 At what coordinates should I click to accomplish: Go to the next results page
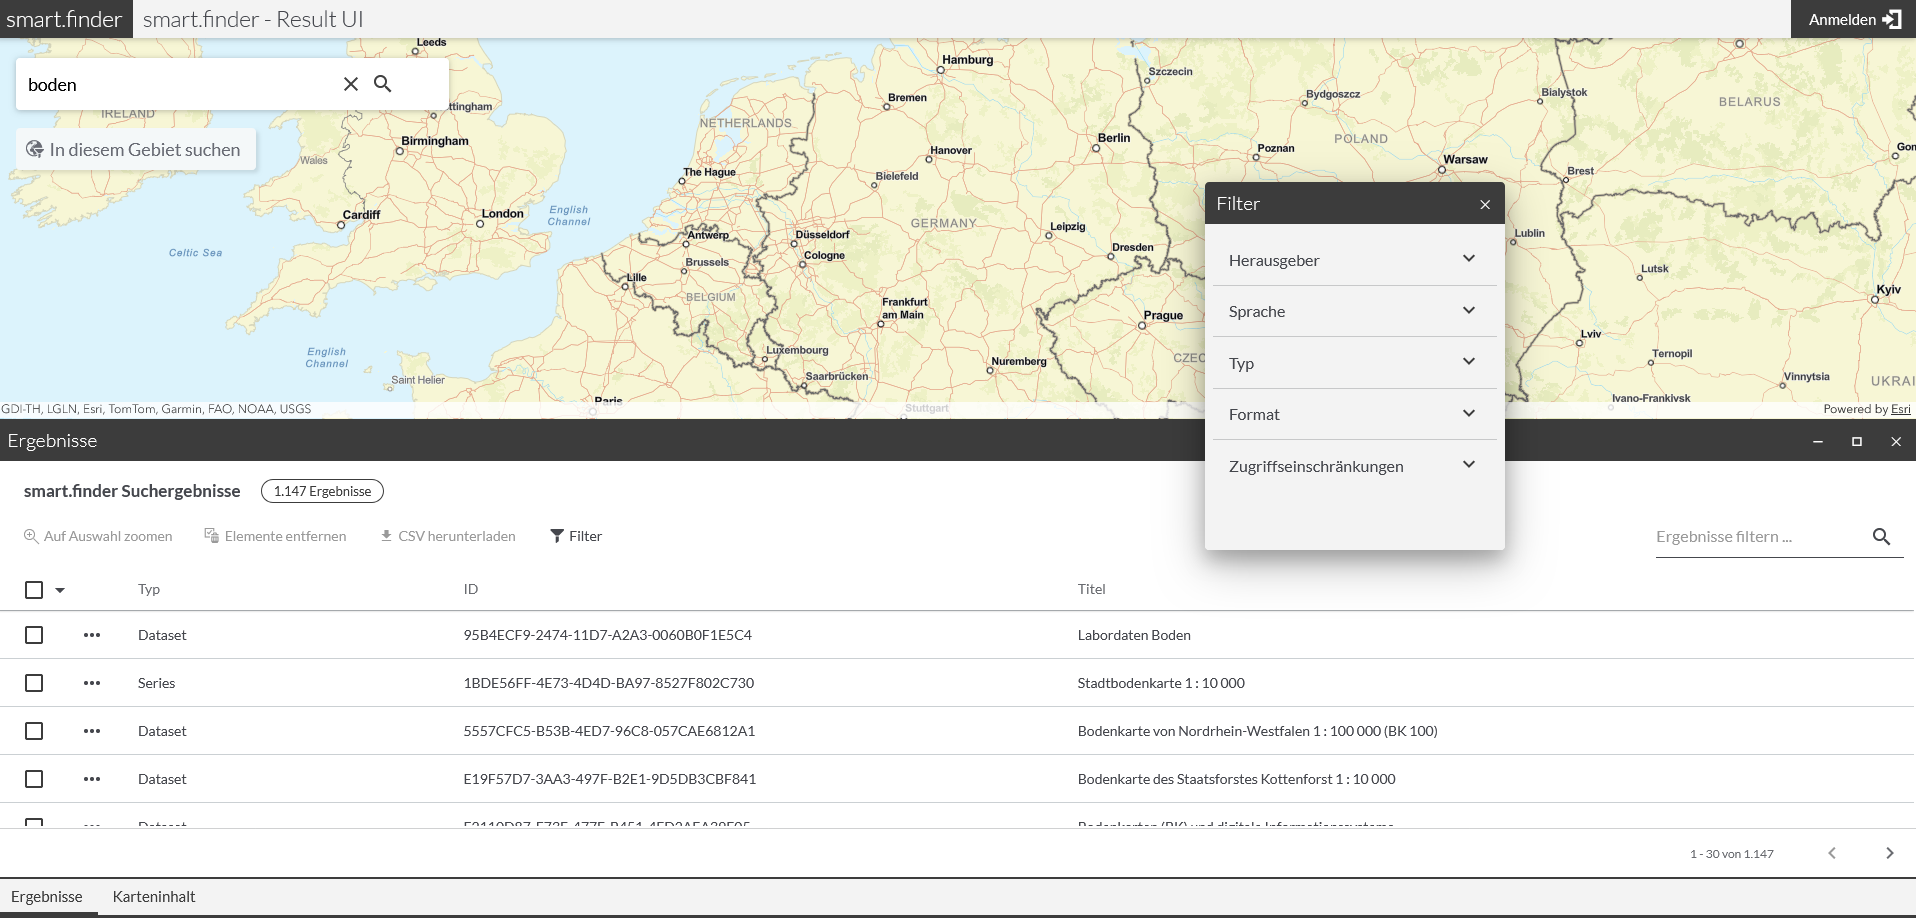1889,853
